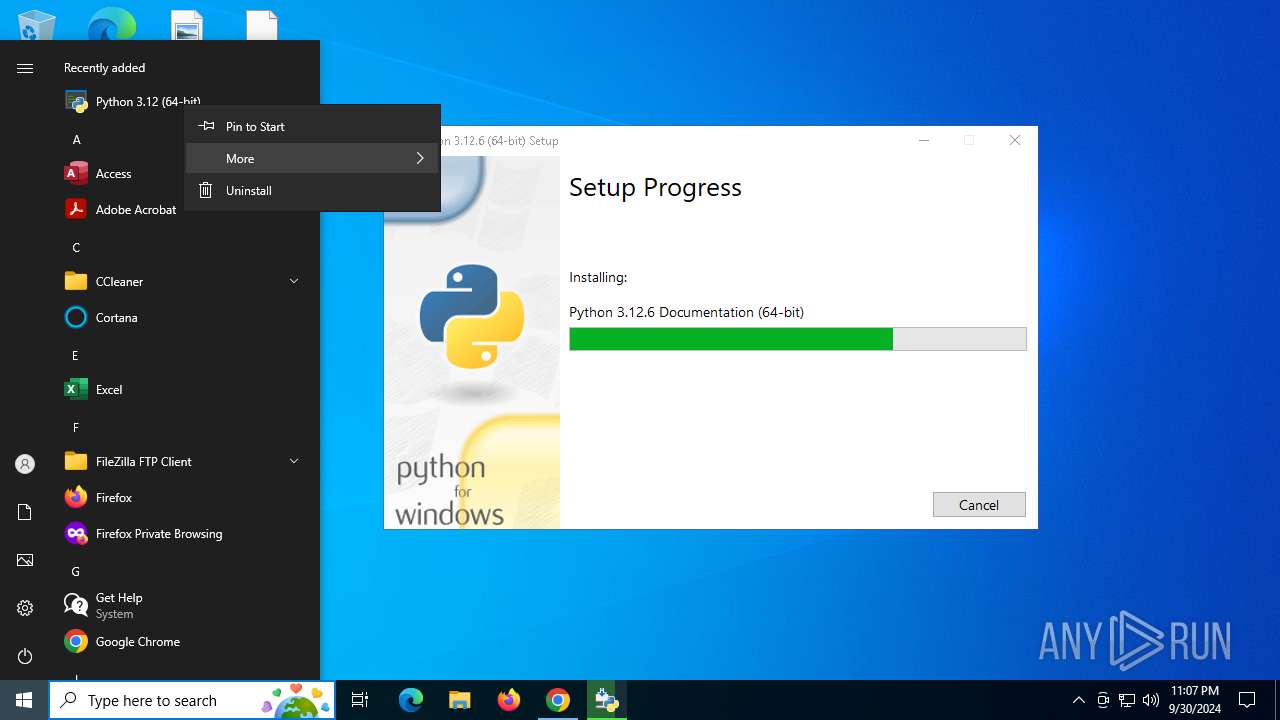This screenshot has width=1280, height=720.
Task: Open Chrome from the taskbar
Action: 558,700
